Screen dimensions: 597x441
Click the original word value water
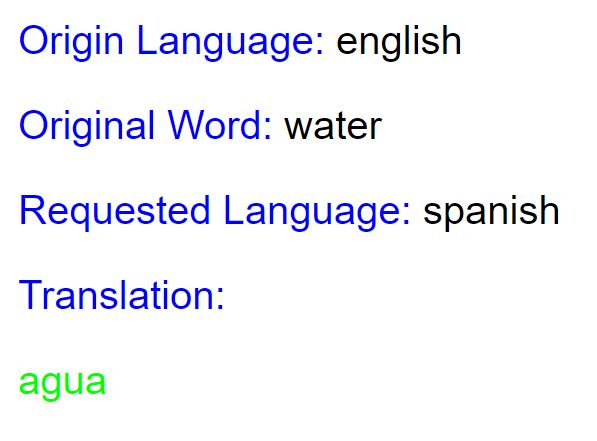[333, 126]
